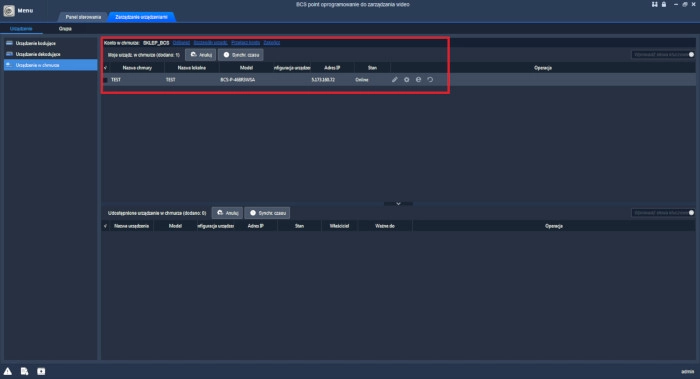Click Anuluj button for my cloud devices
The width and height of the screenshot is (700, 379).
[x=200, y=55]
